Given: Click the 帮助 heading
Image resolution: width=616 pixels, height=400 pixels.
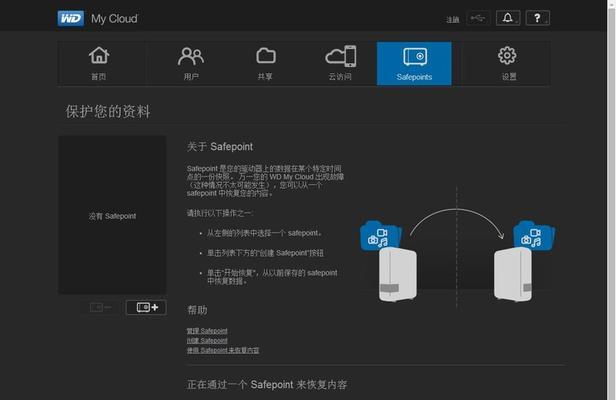Looking at the screenshot, I should (197, 310).
